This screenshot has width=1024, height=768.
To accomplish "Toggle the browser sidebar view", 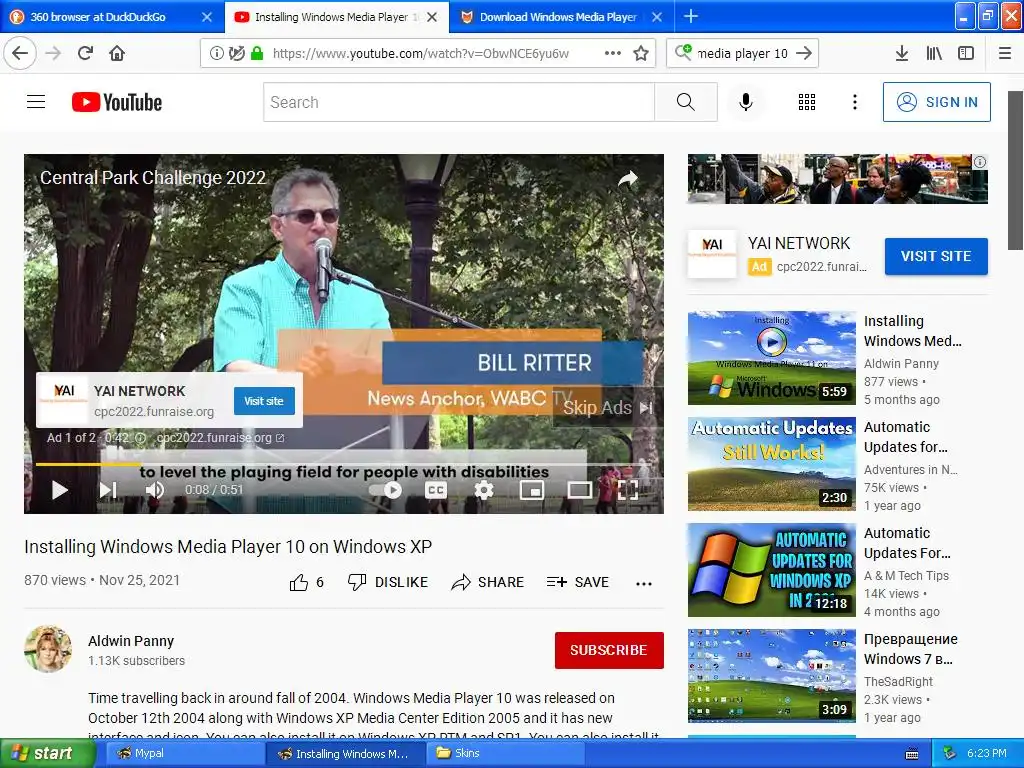I will pyautogui.click(x=966, y=54).
